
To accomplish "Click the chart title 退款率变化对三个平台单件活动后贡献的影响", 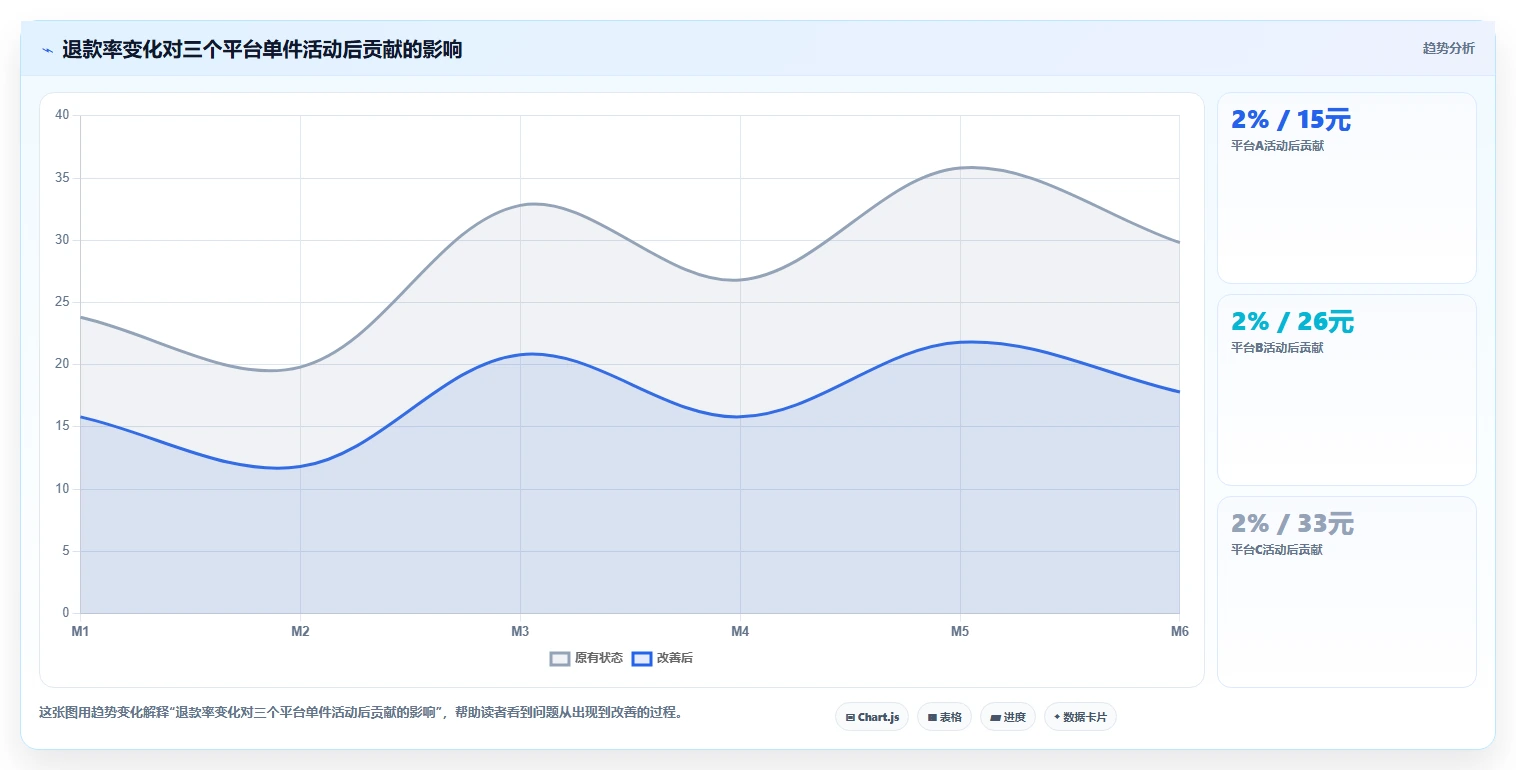I will pyautogui.click(x=262, y=49).
